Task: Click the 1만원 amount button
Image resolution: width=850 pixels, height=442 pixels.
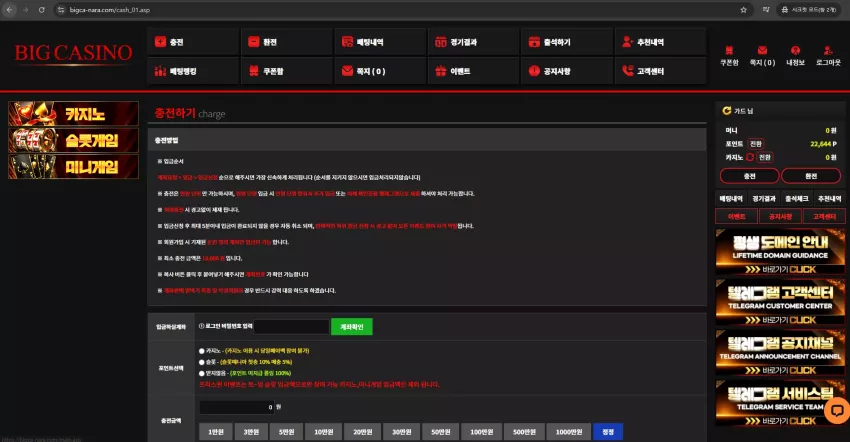Action: [216, 432]
